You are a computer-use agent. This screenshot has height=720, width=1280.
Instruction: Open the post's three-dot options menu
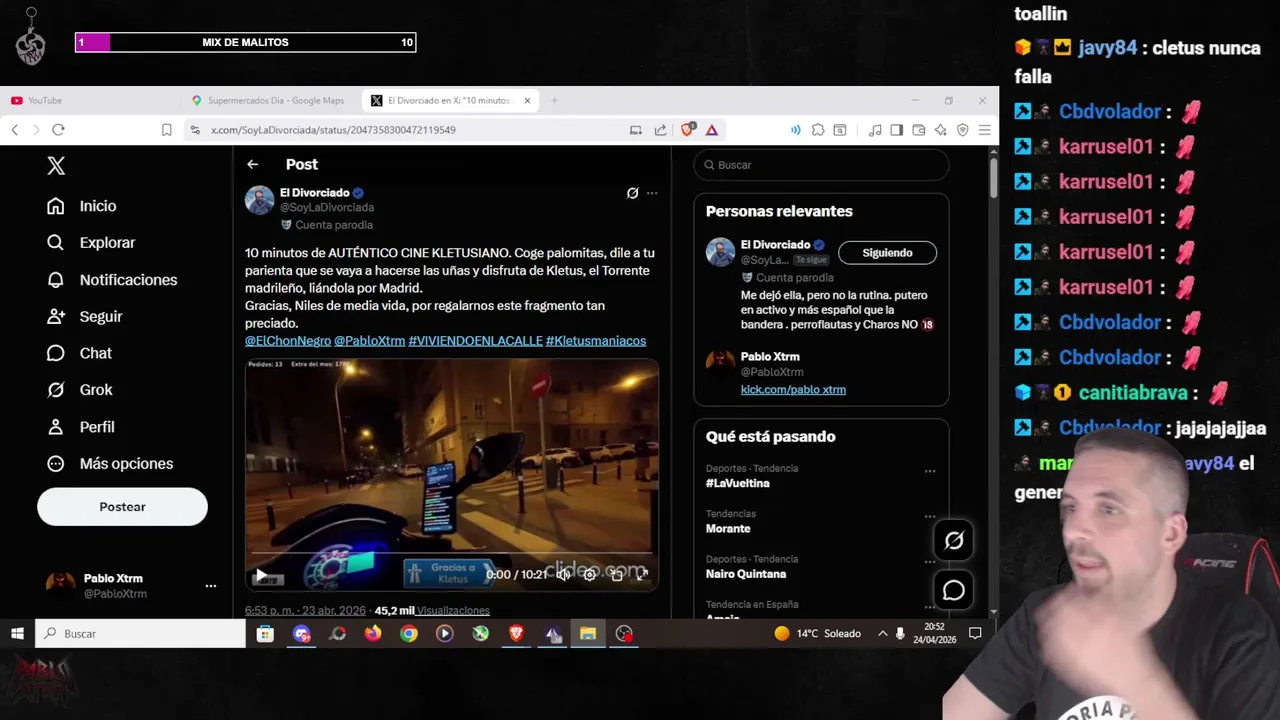click(x=652, y=193)
